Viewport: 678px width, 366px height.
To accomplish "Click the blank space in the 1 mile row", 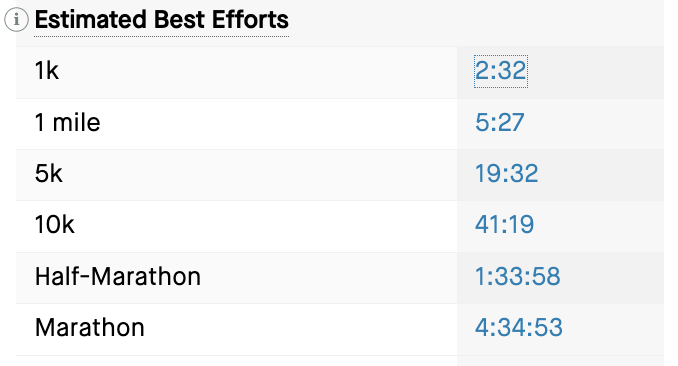I will click(279, 124).
